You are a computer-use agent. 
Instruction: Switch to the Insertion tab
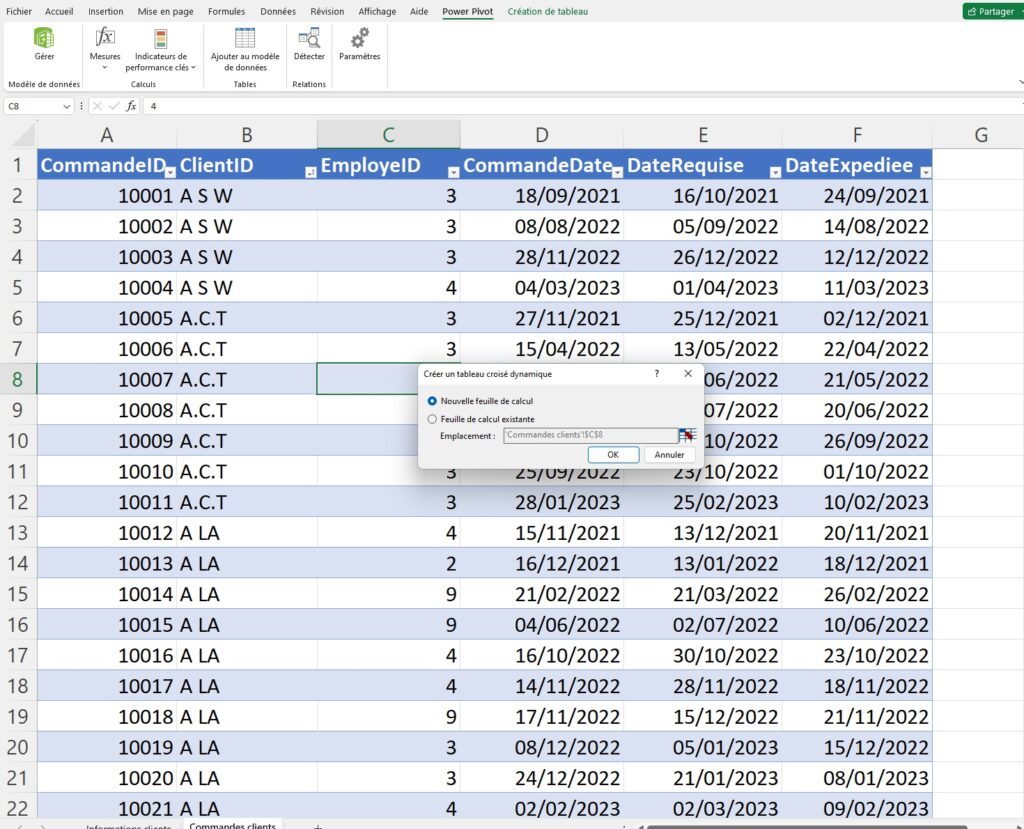(106, 11)
